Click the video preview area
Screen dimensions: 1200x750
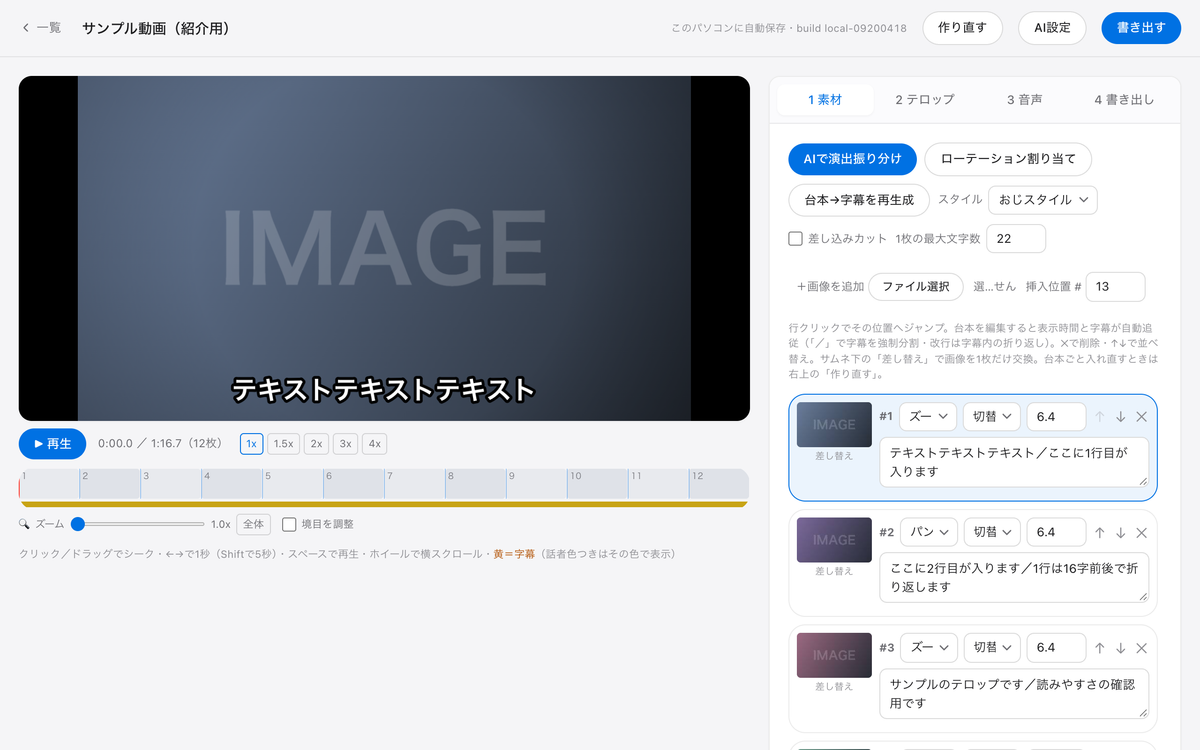[384, 248]
